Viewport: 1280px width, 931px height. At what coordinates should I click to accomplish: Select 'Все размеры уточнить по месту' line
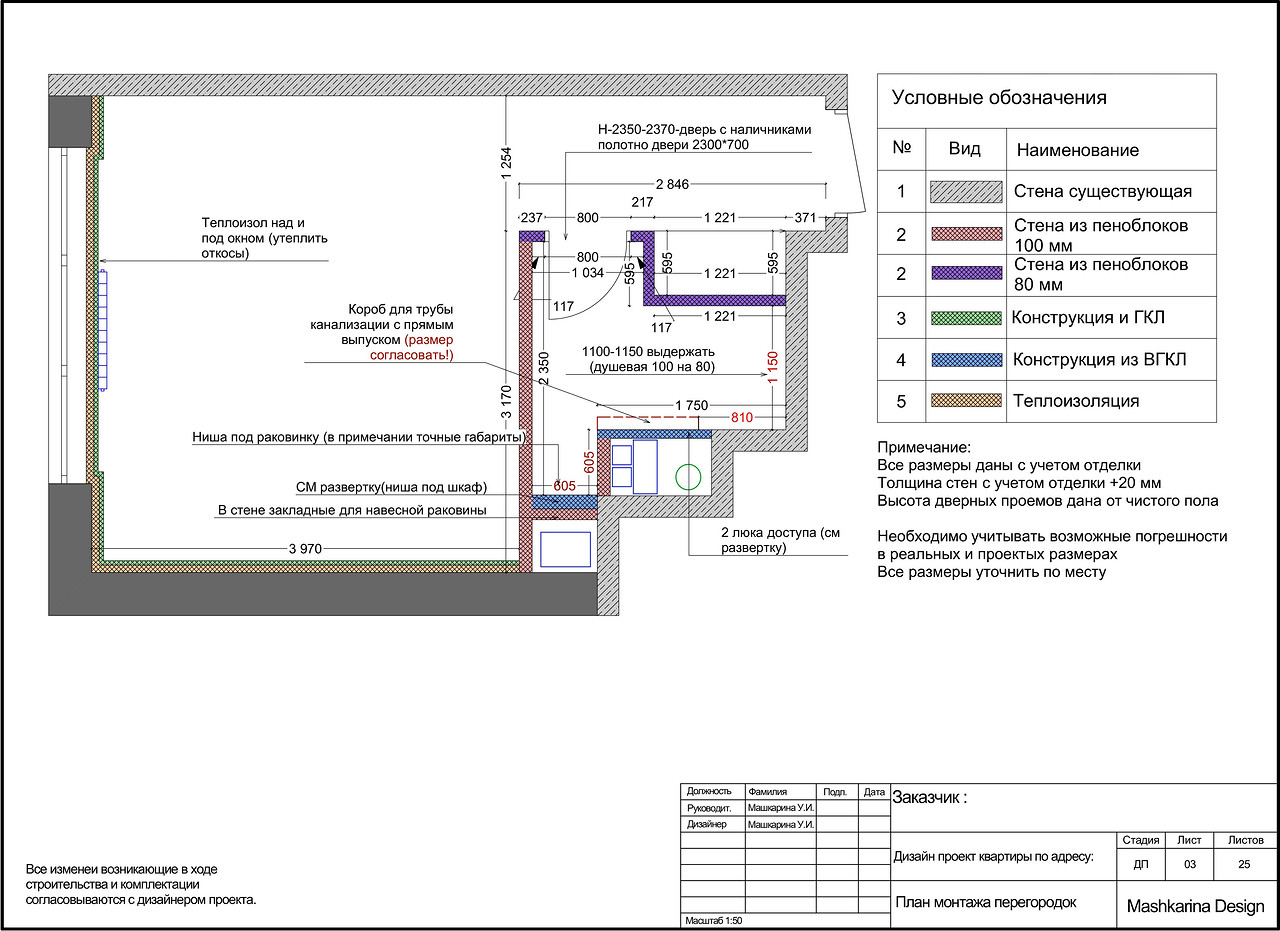991,572
